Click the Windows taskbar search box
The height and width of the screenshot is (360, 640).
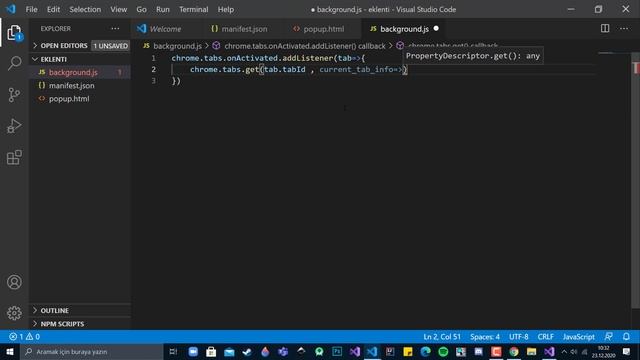(x=91, y=351)
